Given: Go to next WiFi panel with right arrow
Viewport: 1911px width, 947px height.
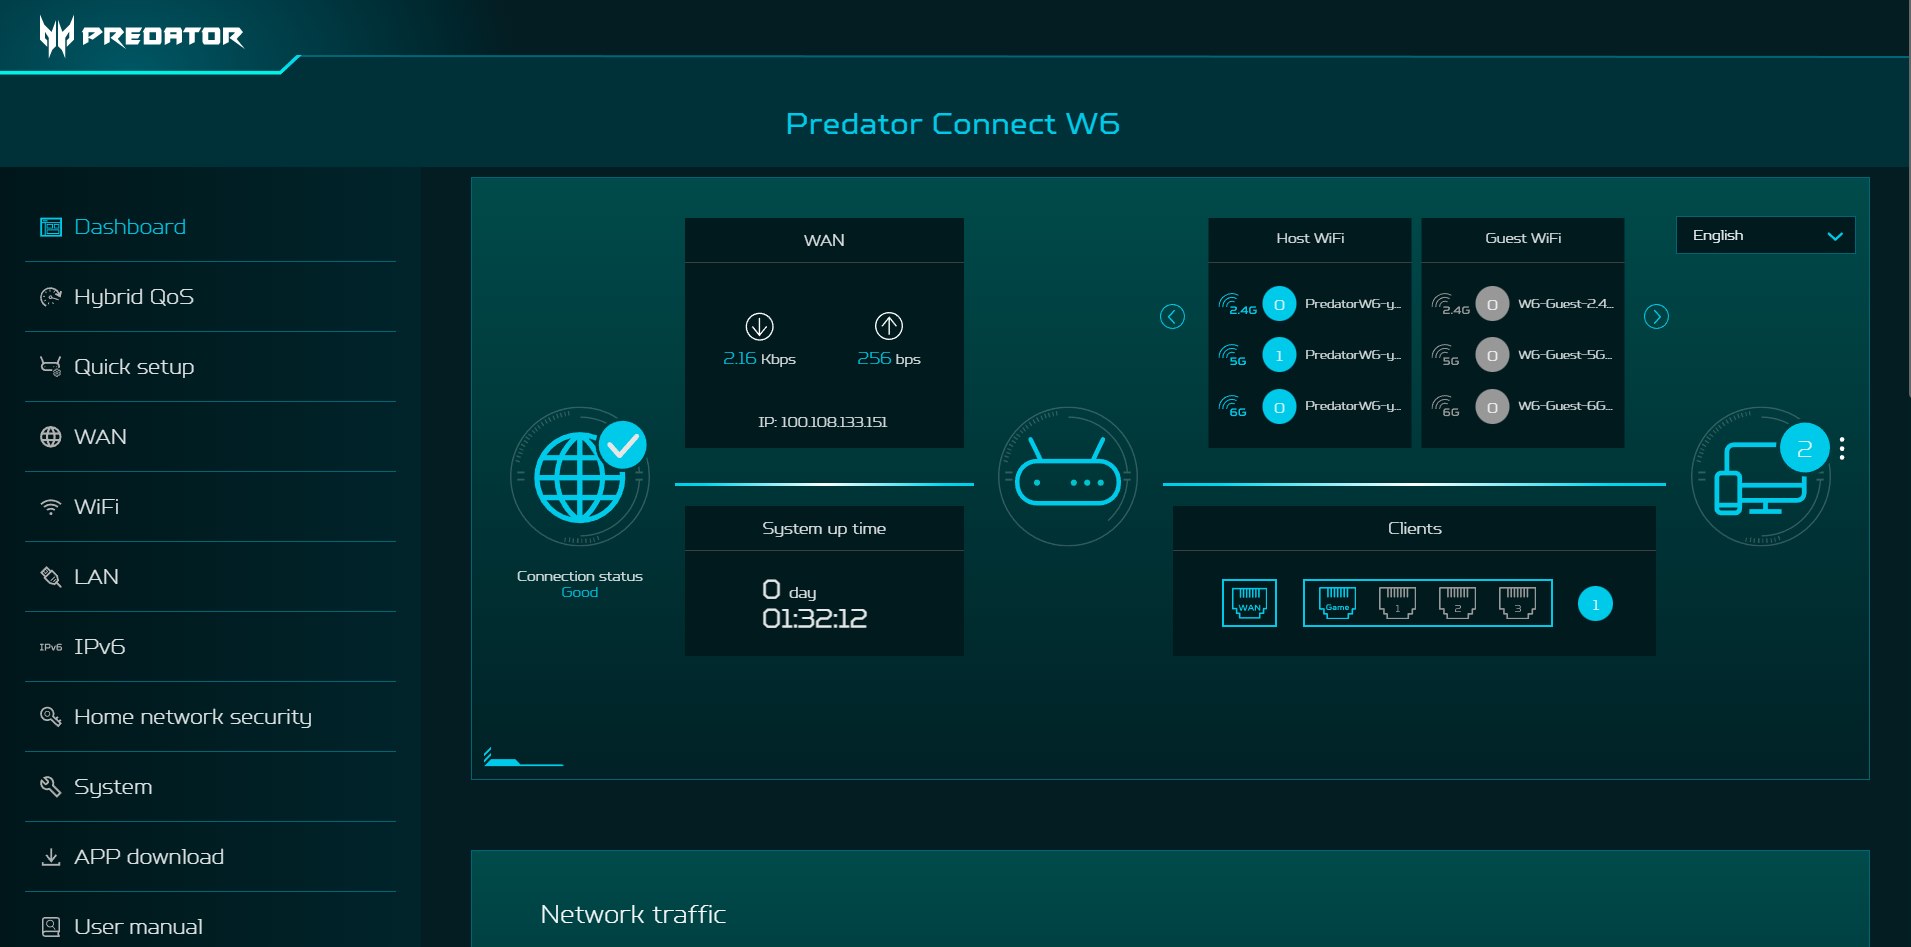Looking at the screenshot, I should (x=1656, y=317).
